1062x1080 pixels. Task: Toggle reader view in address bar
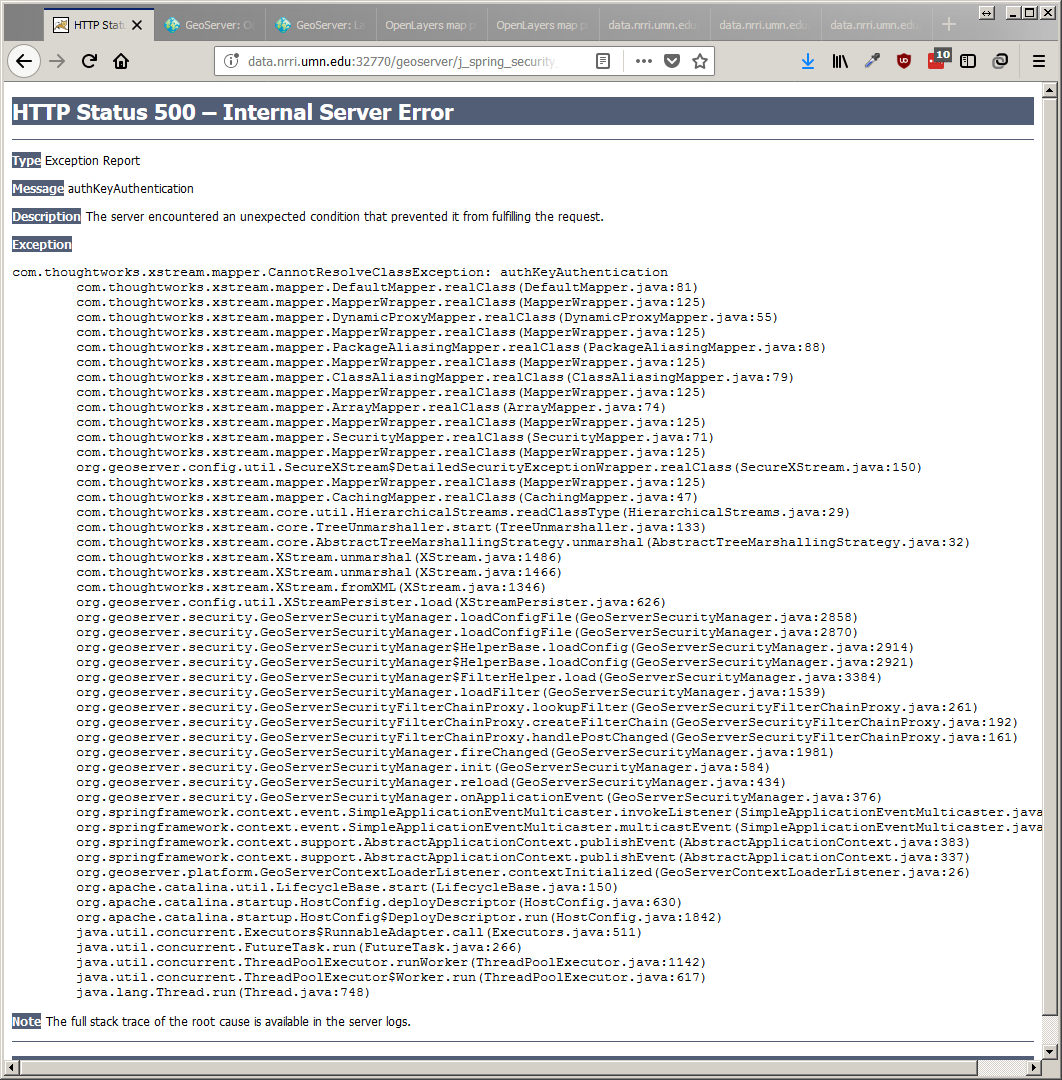(603, 61)
